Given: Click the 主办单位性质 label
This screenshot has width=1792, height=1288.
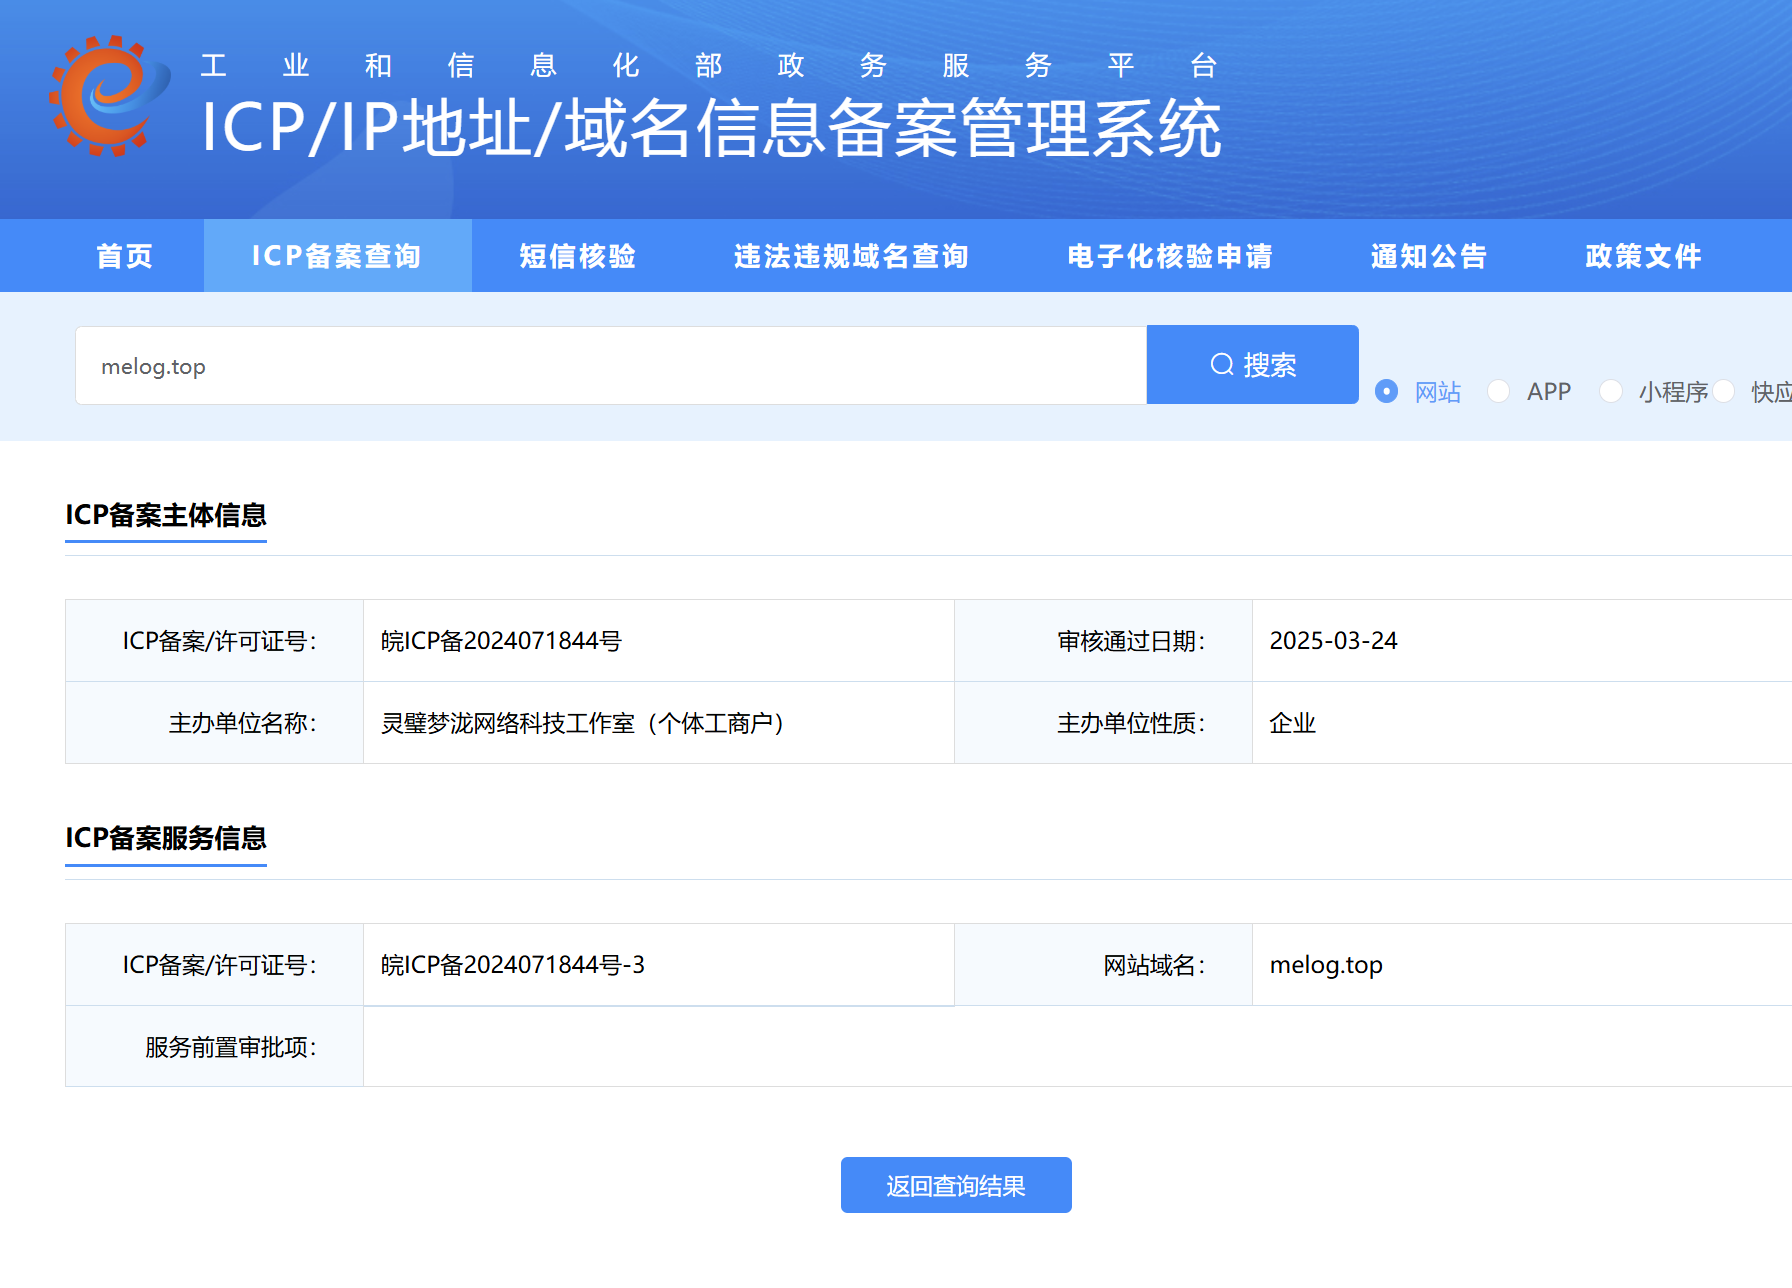Looking at the screenshot, I should point(1131,723).
